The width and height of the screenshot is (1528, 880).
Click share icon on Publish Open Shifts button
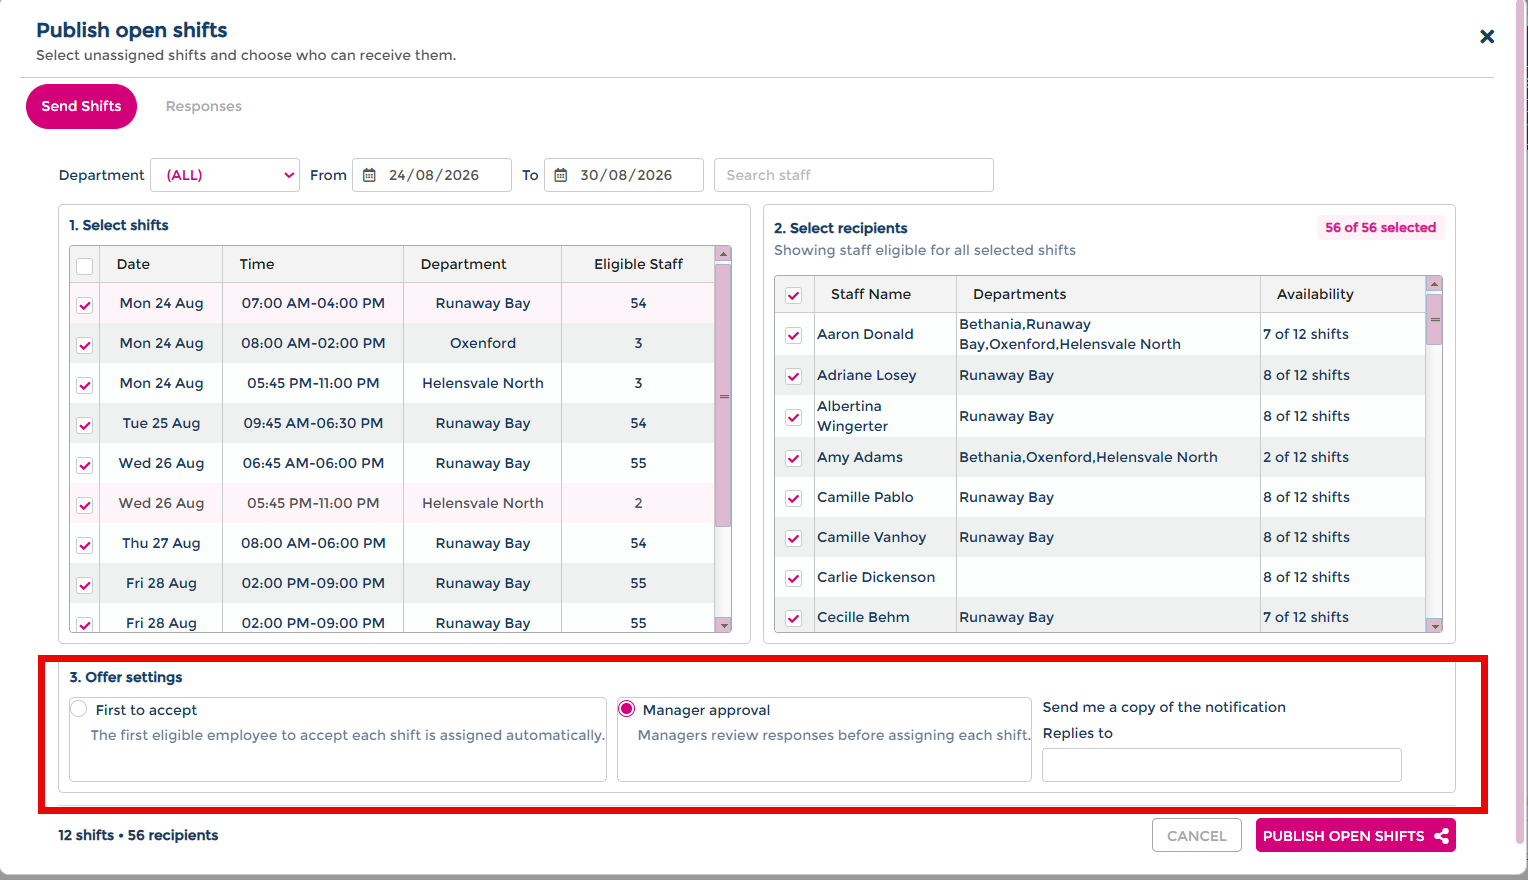click(1441, 836)
